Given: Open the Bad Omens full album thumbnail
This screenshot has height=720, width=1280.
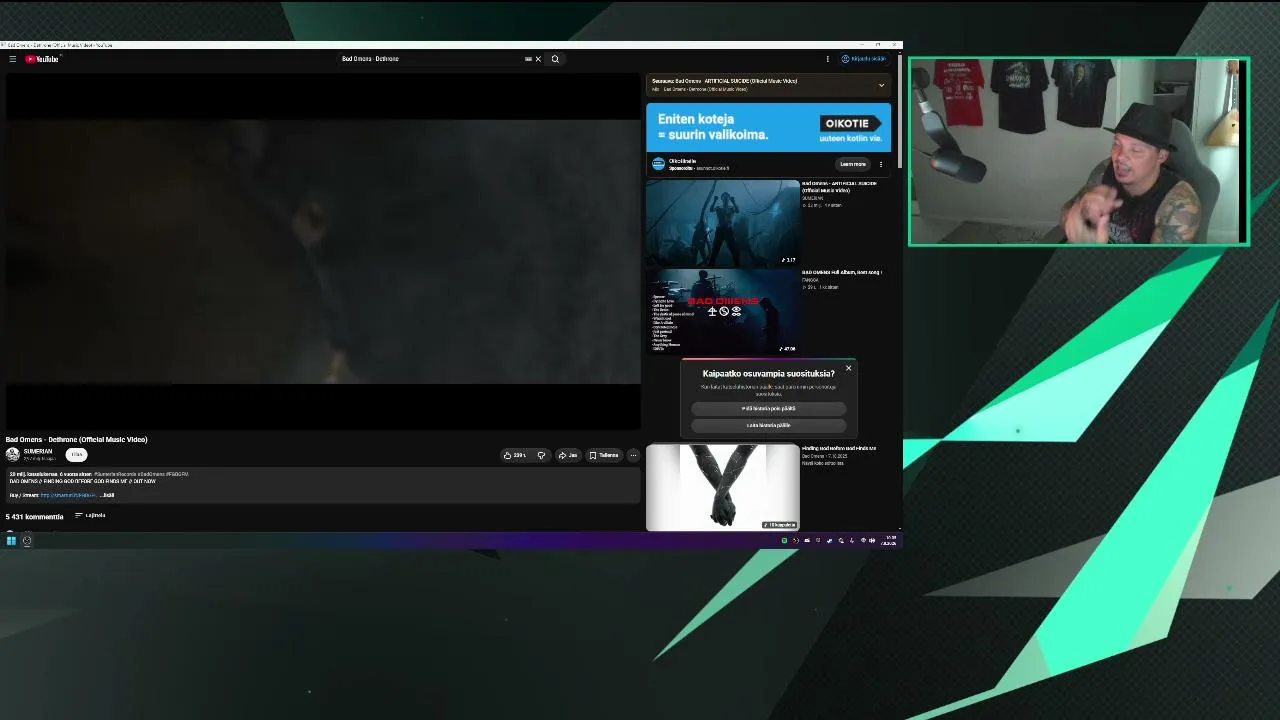Looking at the screenshot, I should (722, 311).
